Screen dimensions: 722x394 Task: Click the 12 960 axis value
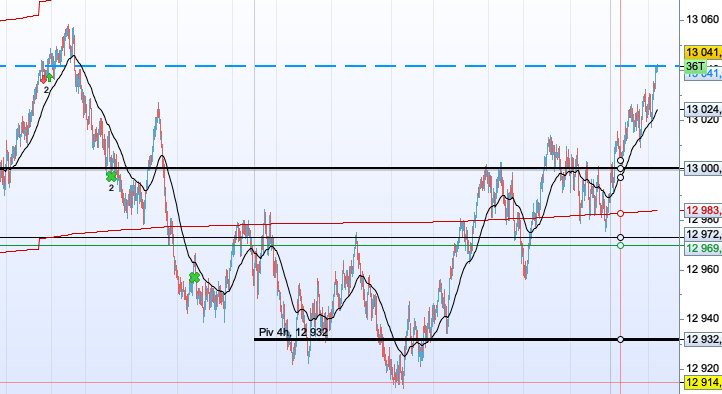(x=702, y=269)
